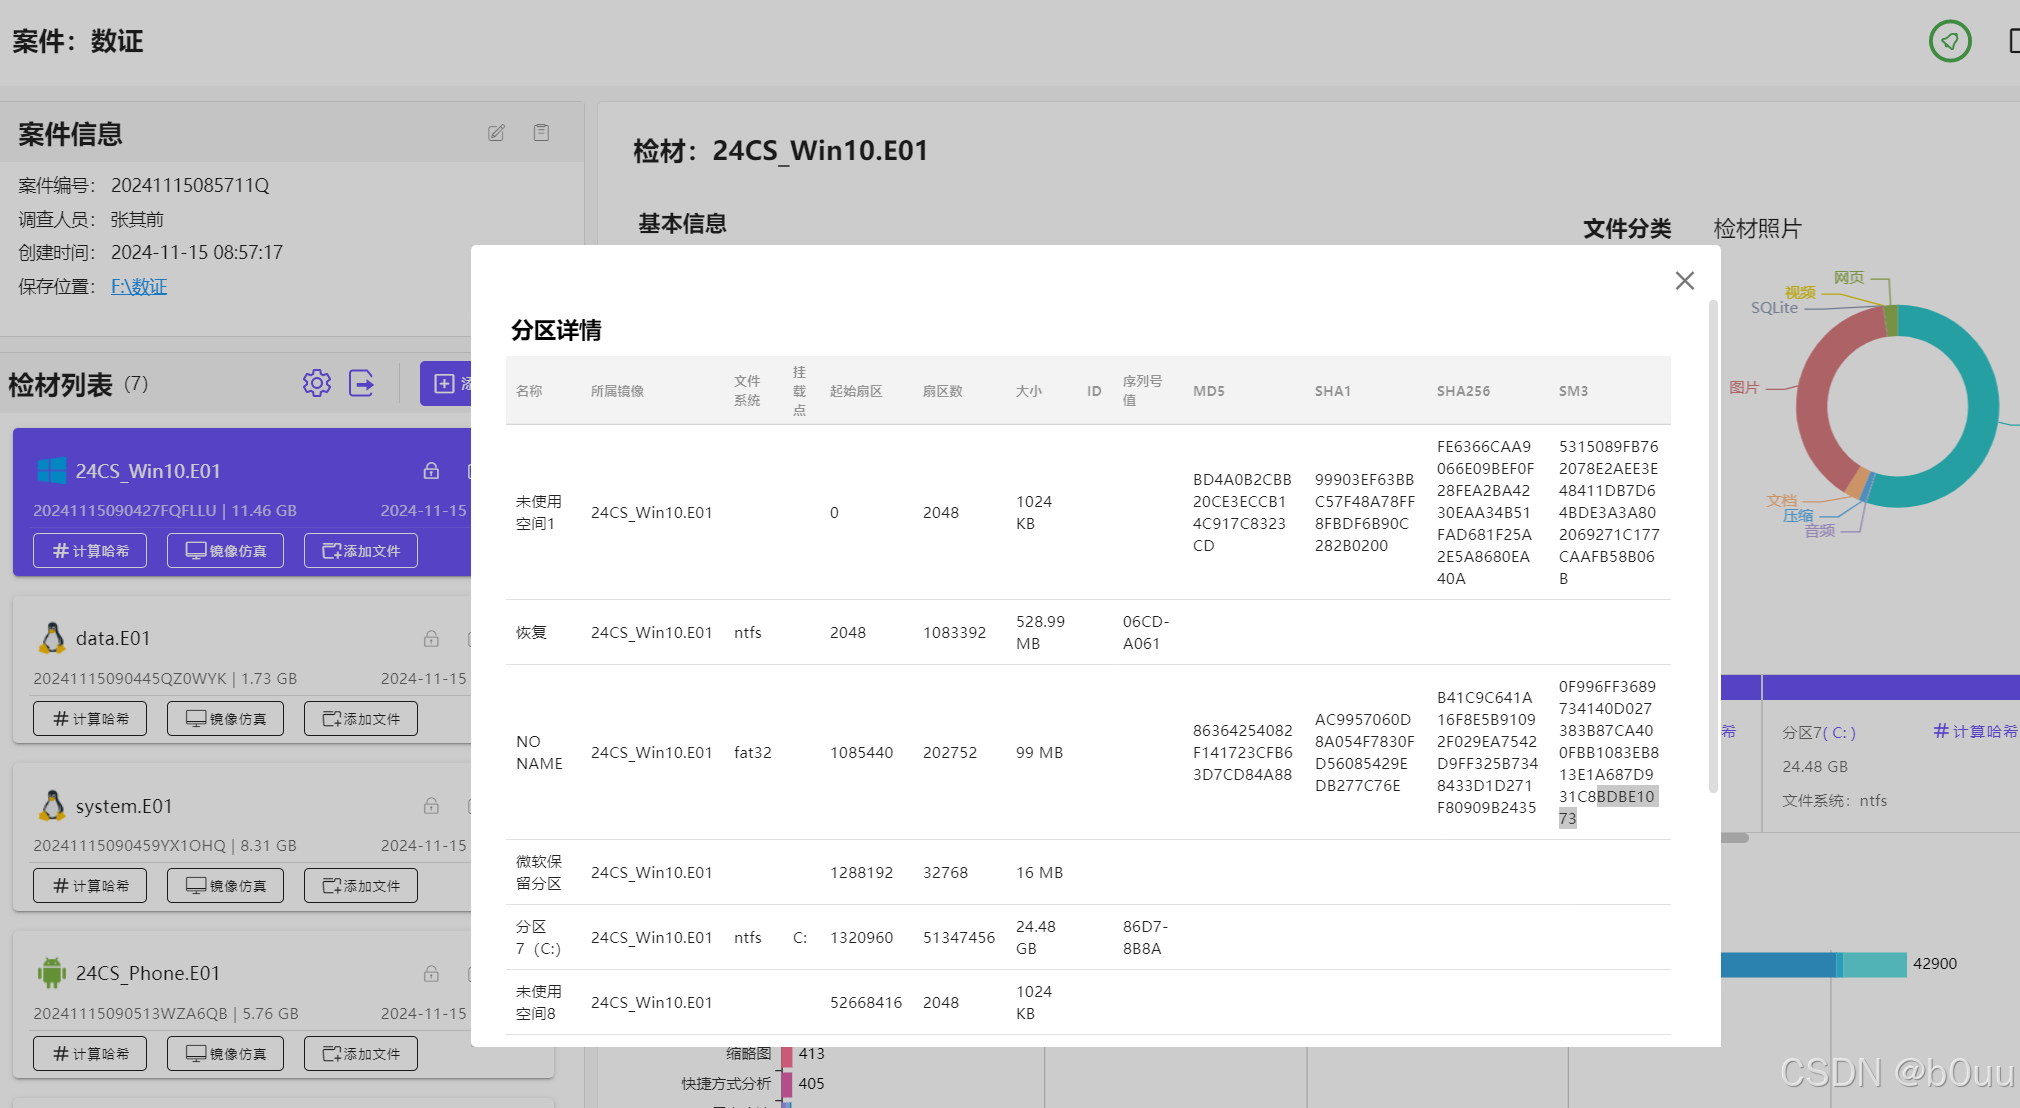
Task: Switch to the 检材照片 tab
Action: [1756, 229]
